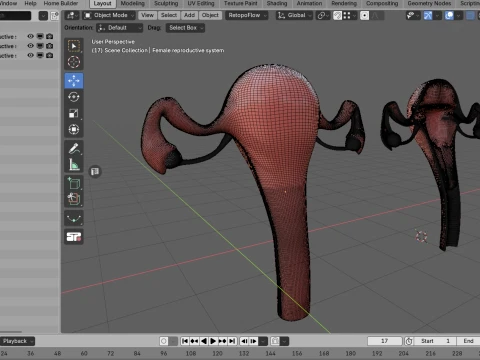Screen dimensions: 480x360
Task: Open the Geometry Nodes workspace tab
Action: coord(429,4)
